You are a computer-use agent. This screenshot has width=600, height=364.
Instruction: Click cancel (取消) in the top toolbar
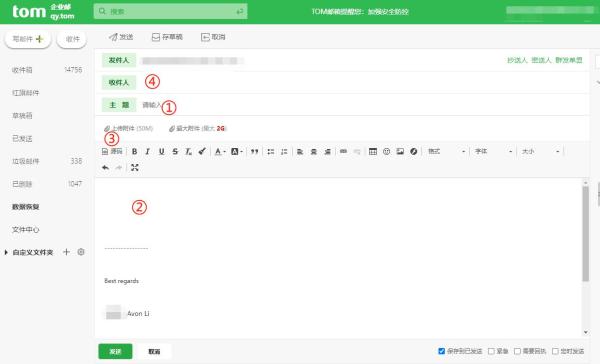(213, 37)
